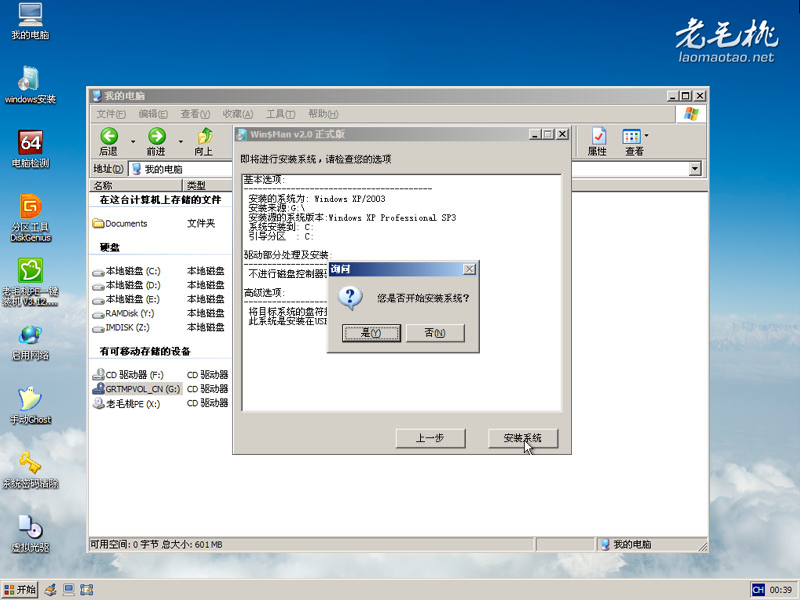Expand the 后退 history dropdown arrow
800x600 pixels.
(x=133, y=141)
